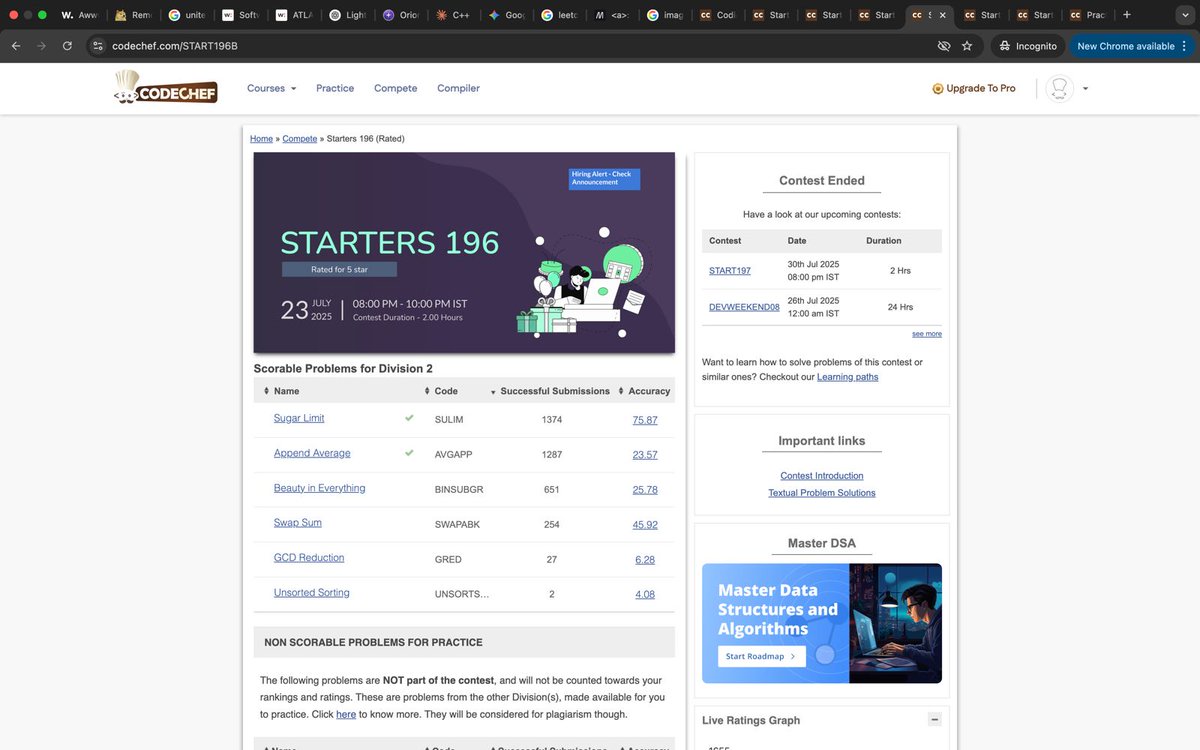Click the BINSUBGR problem code
The height and width of the screenshot is (750, 1200).
tap(459, 490)
